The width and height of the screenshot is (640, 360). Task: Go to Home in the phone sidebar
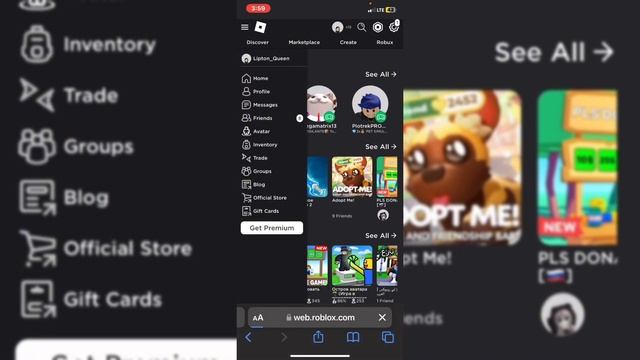255,78
